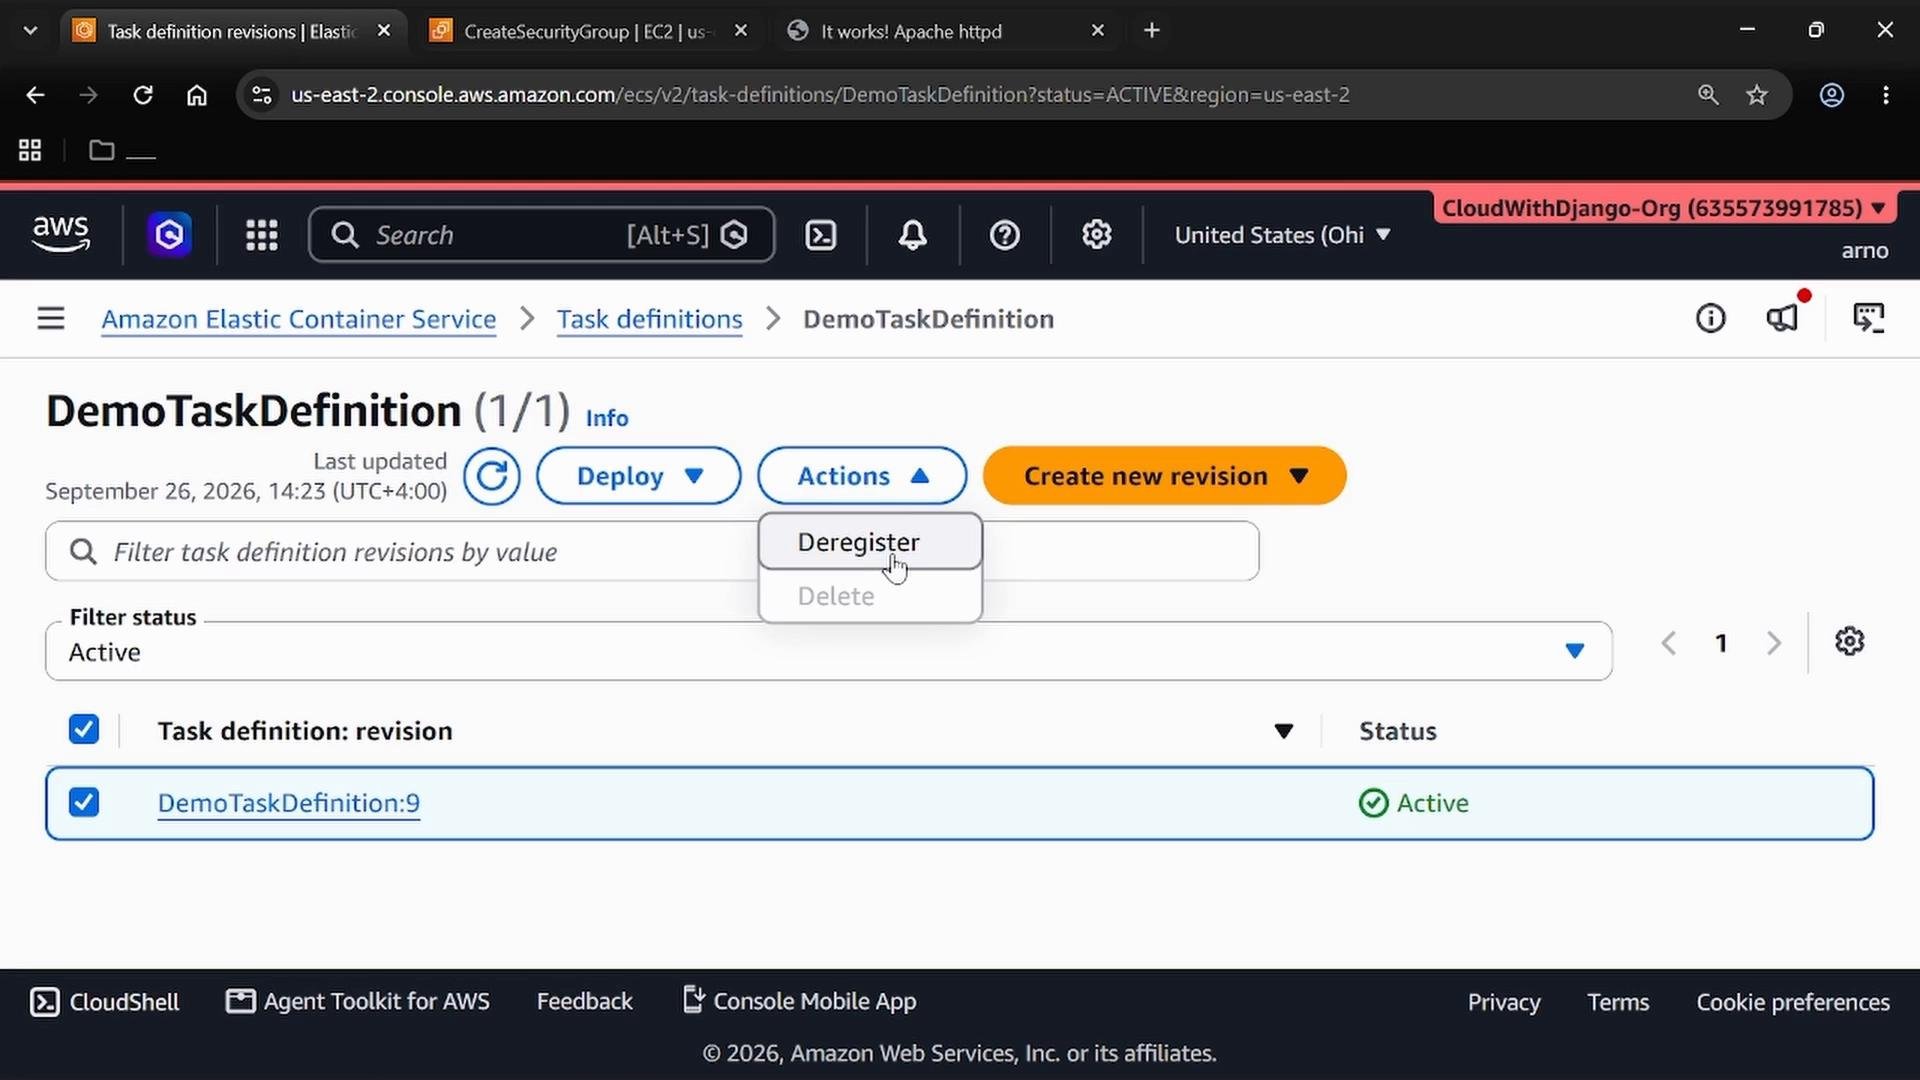
Task: Switch to the CreateSecurityGroup EC2 tab
Action: click(x=588, y=31)
